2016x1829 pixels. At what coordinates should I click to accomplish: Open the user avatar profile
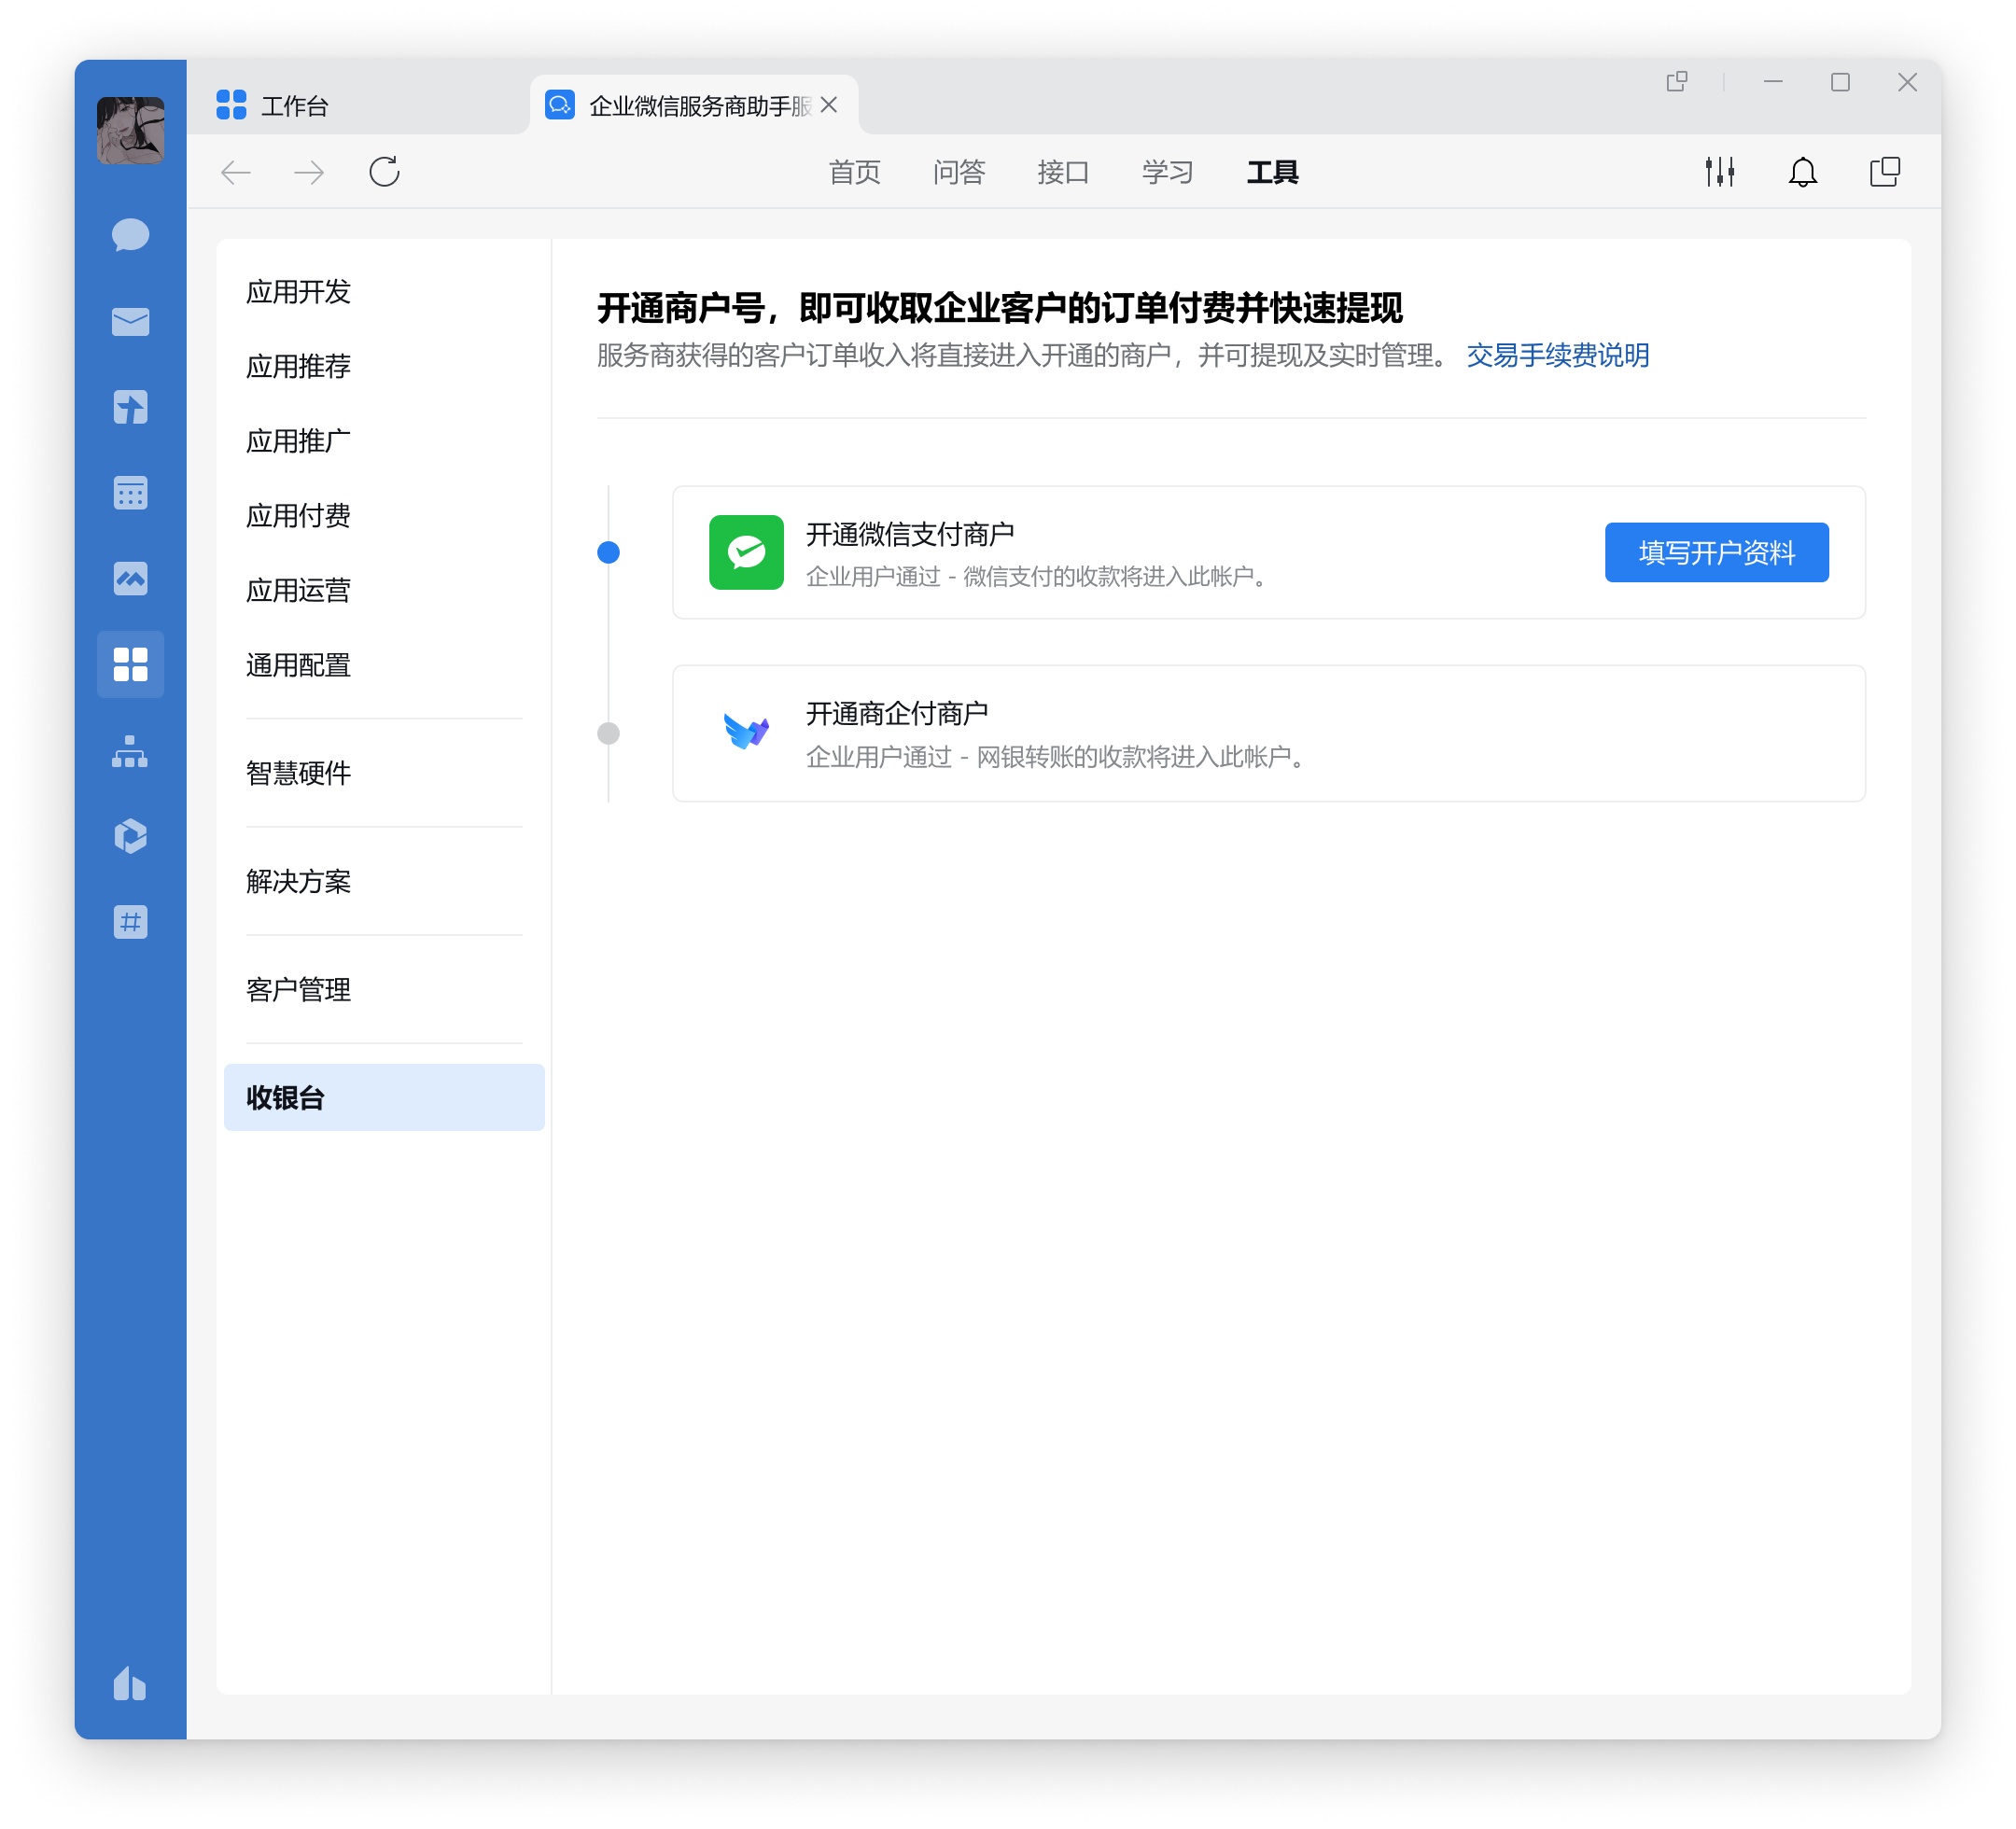pyautogui.click(x=130, y=130)
